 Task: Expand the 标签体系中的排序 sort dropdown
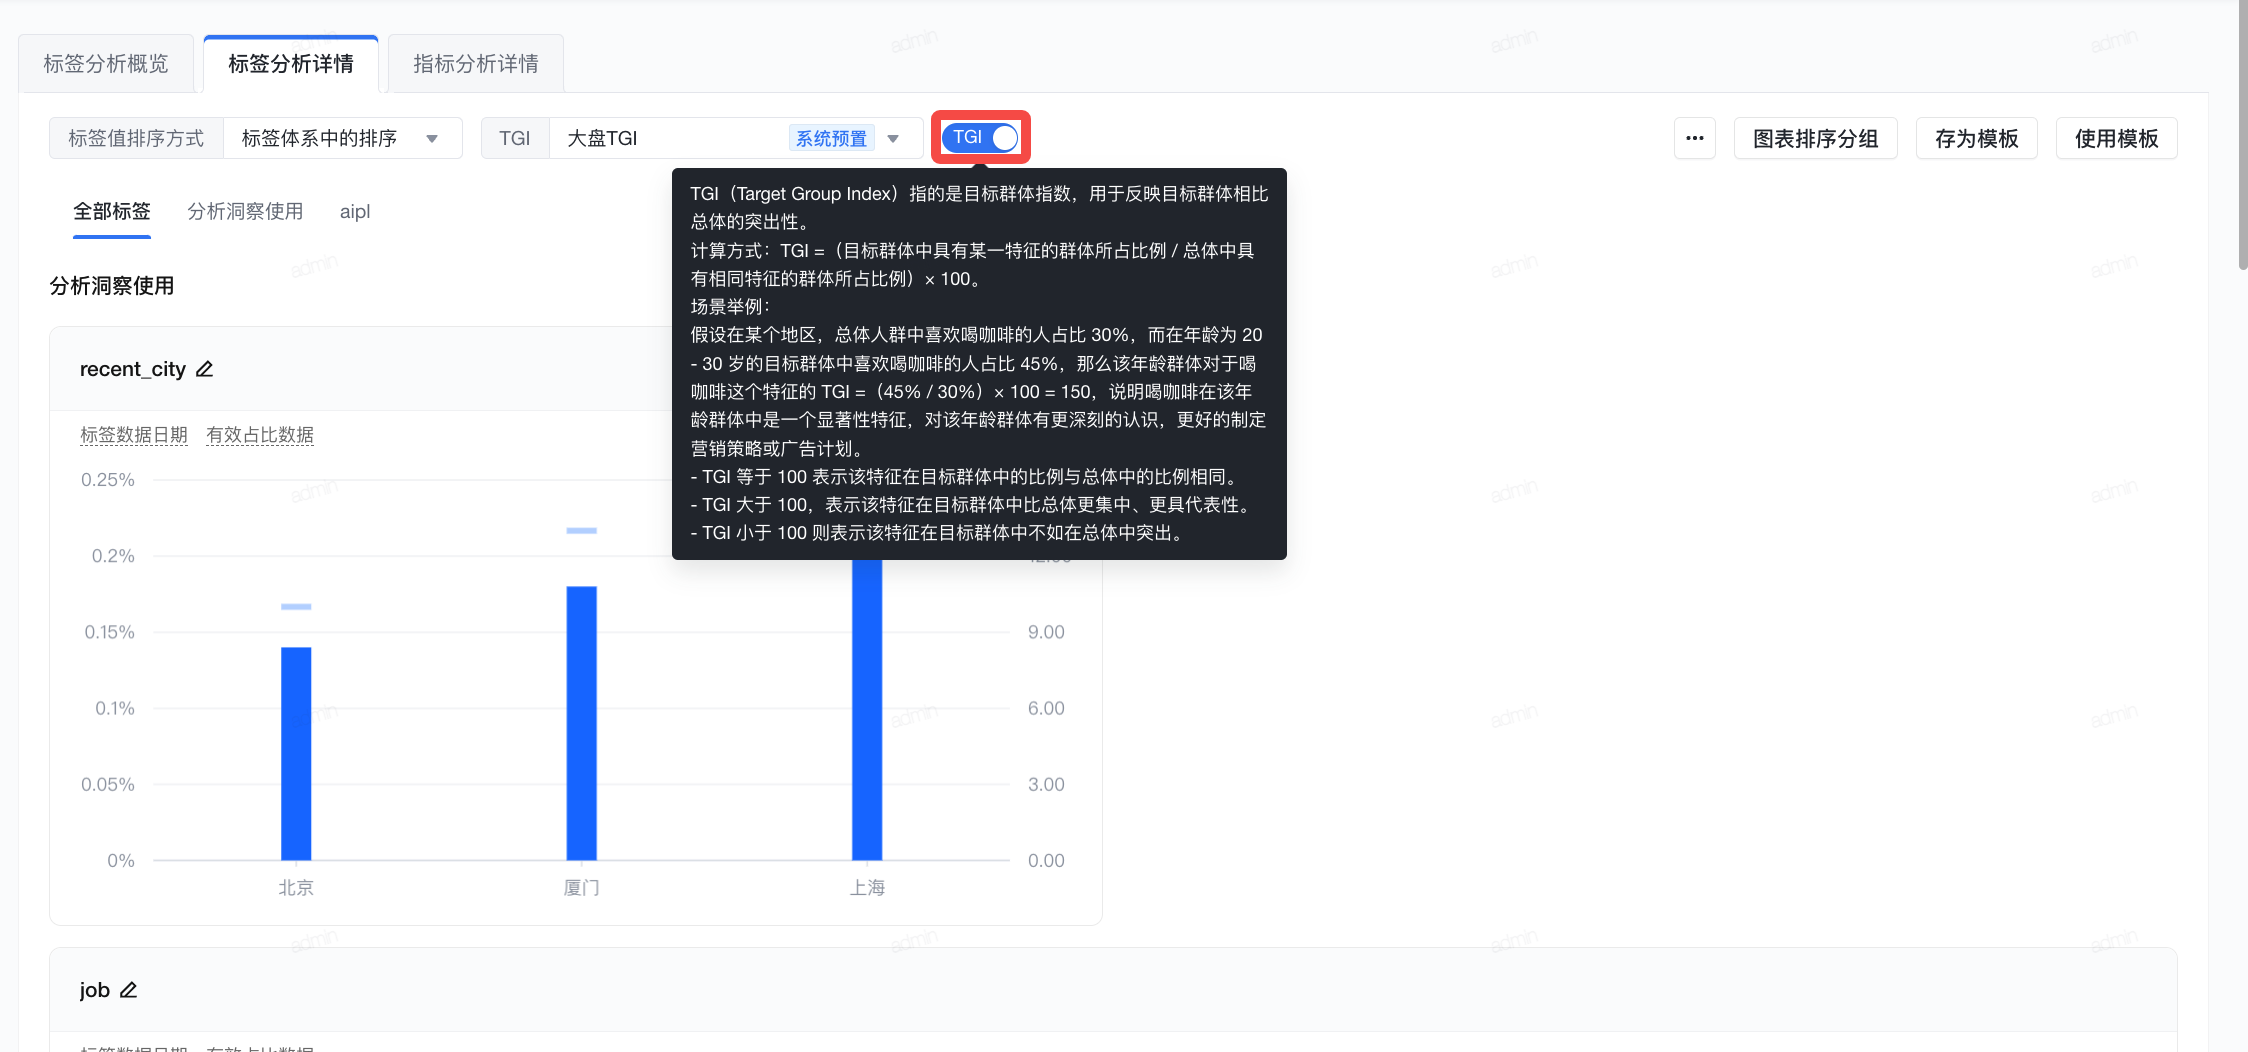(343, 138)
